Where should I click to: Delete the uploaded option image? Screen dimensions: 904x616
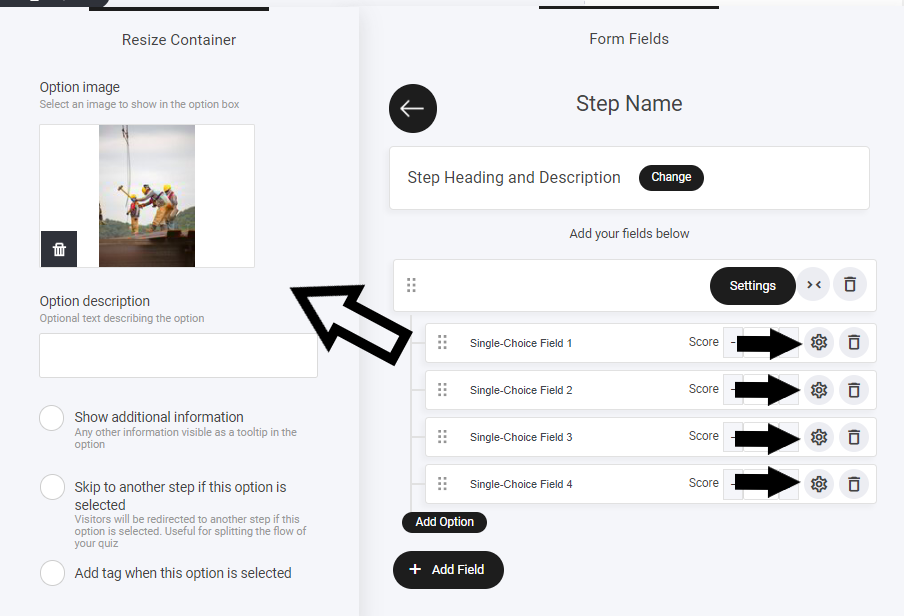(59, 249)
